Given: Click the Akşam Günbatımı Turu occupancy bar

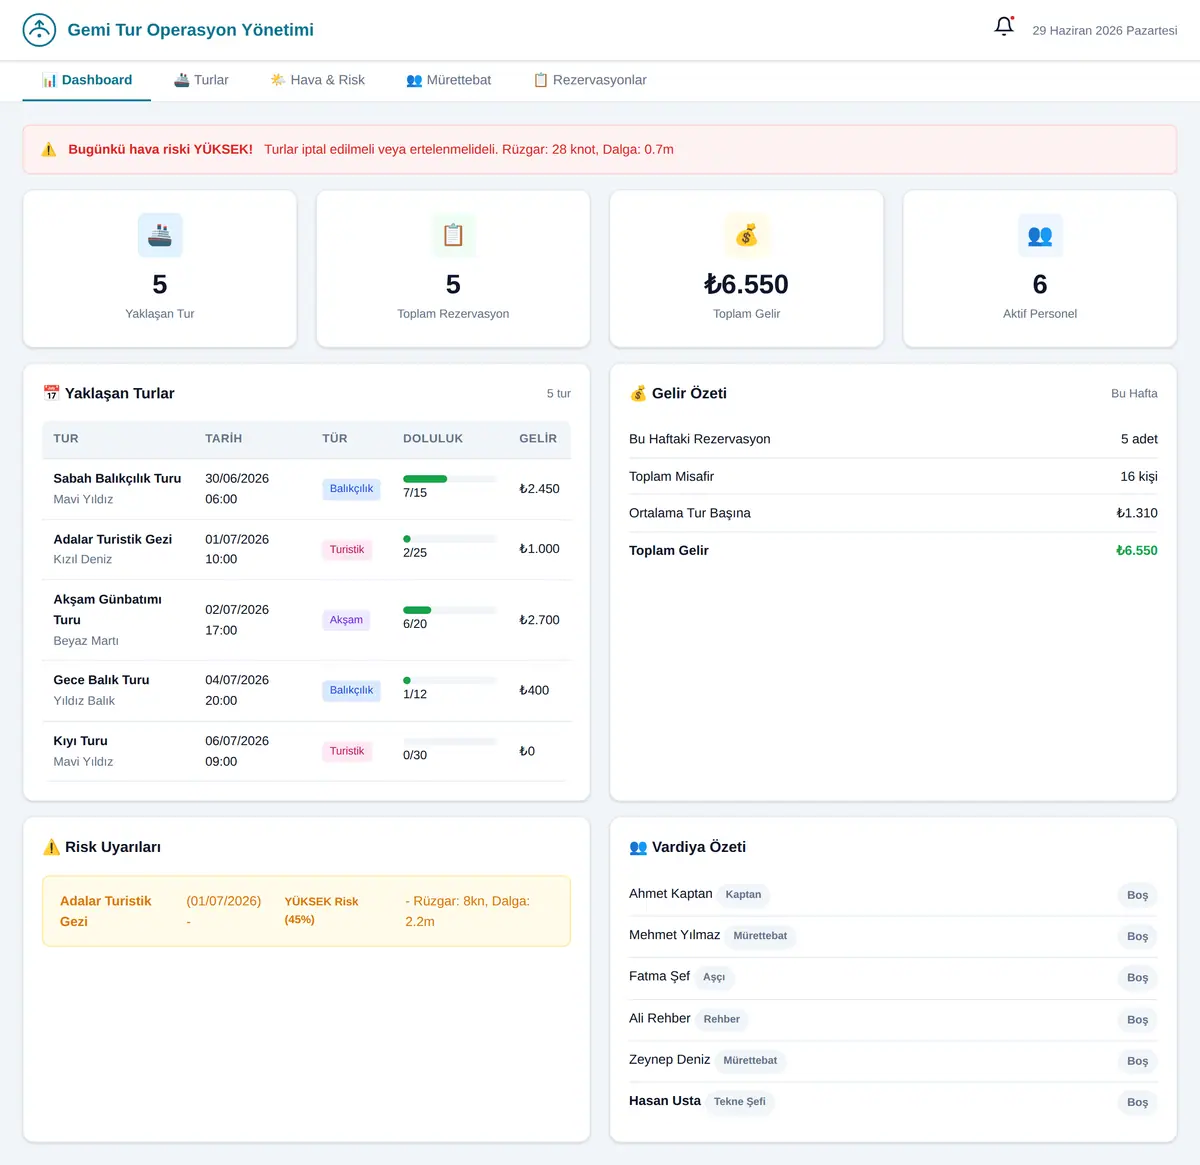Looking at the screenshot, I should click(450, 610).
